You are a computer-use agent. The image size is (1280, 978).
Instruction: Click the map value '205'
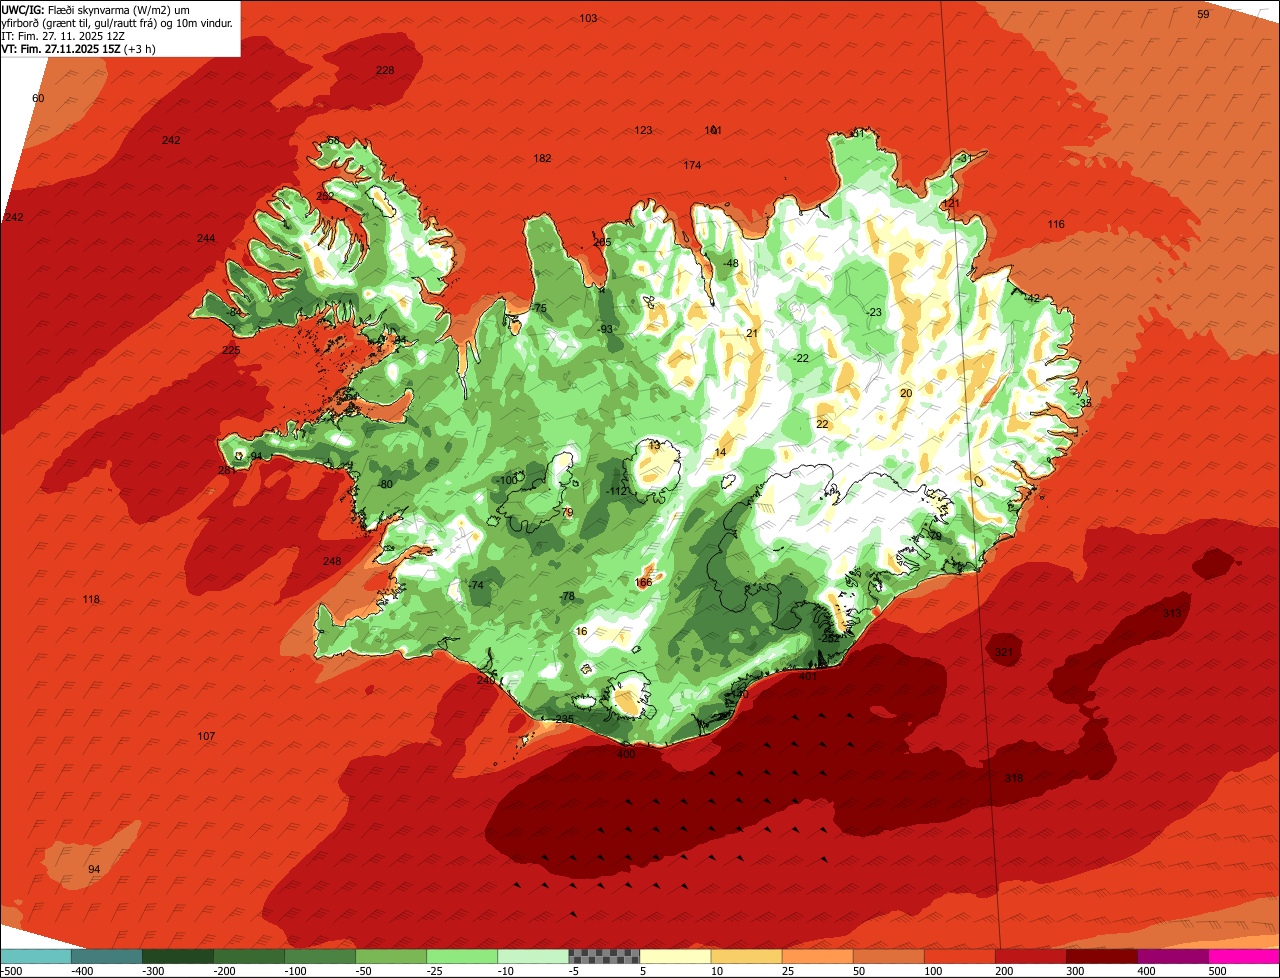602,242
